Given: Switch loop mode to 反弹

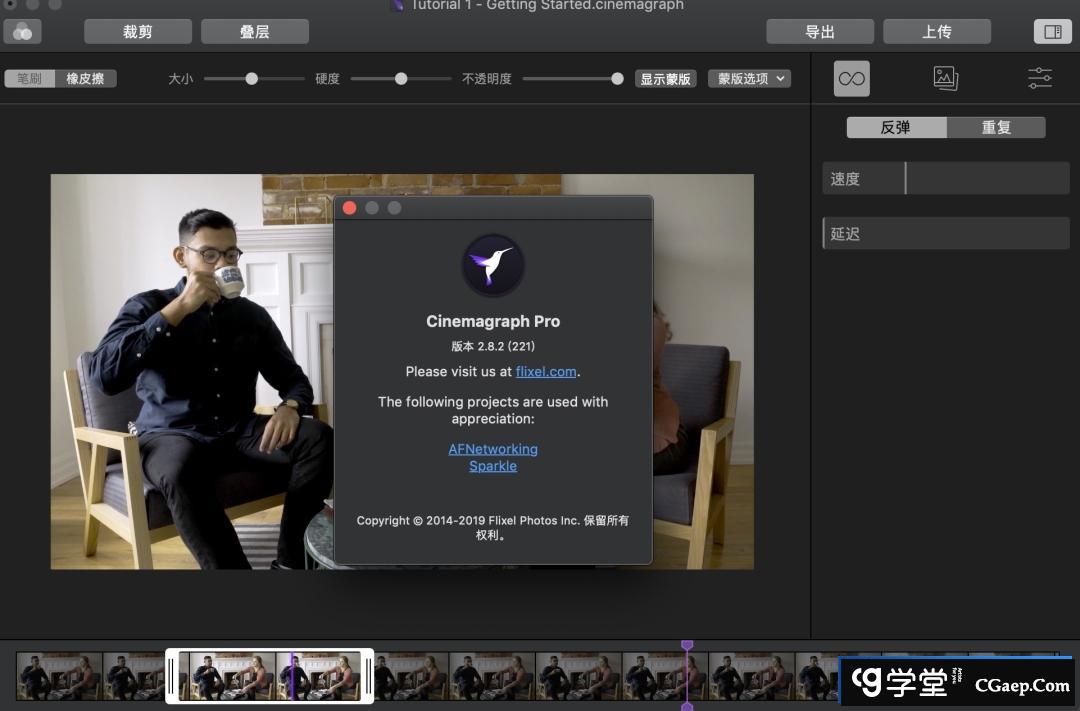Looking at the screenshot, I should click(x=896, y=128).
